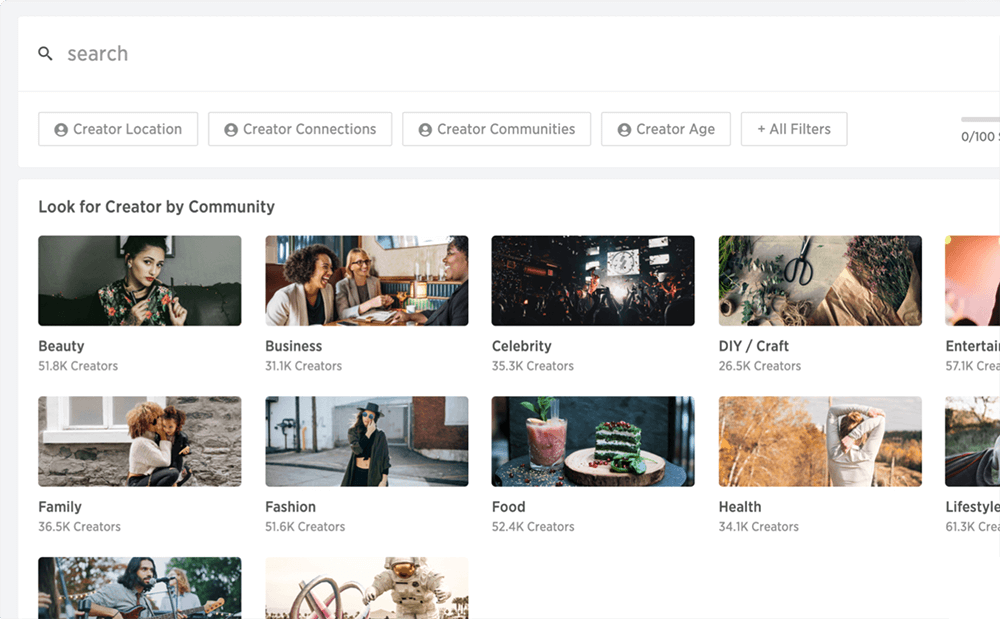This screenshot has width=1000, height=619.
Task: Click the person icon in Creator Communities
Action: tap(425, 129)
